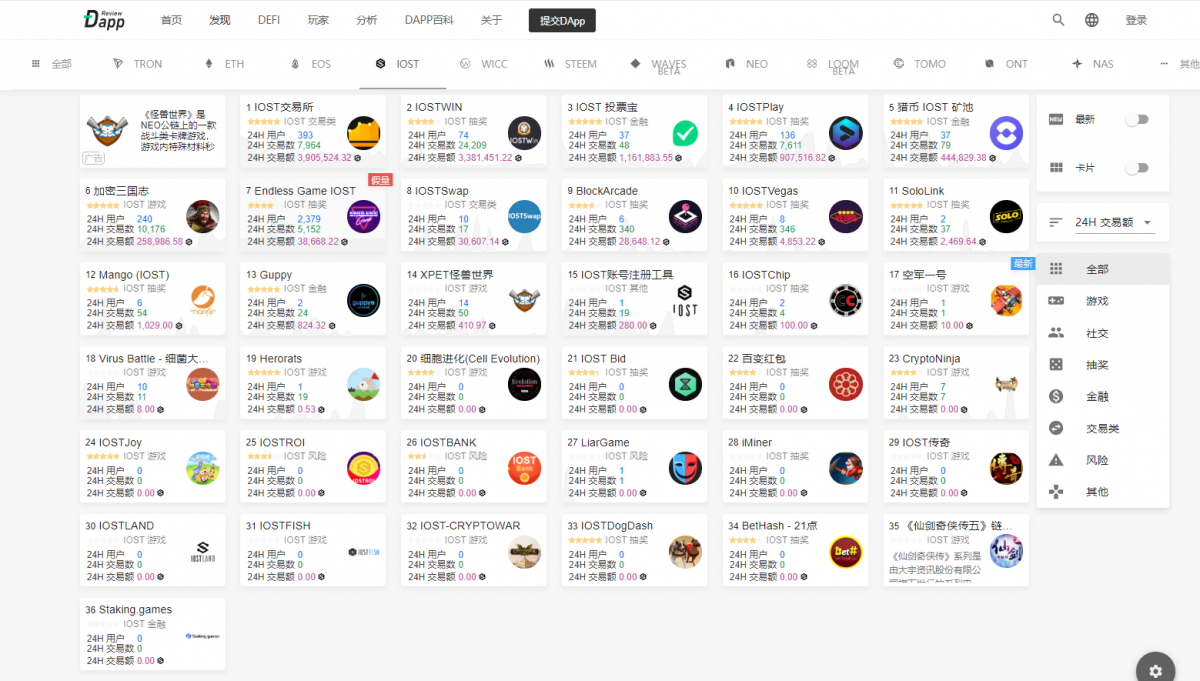Viewport: 1200px width, 681px height.
Task: Open the 分析 nav link
Action: (x=367, y=20)
